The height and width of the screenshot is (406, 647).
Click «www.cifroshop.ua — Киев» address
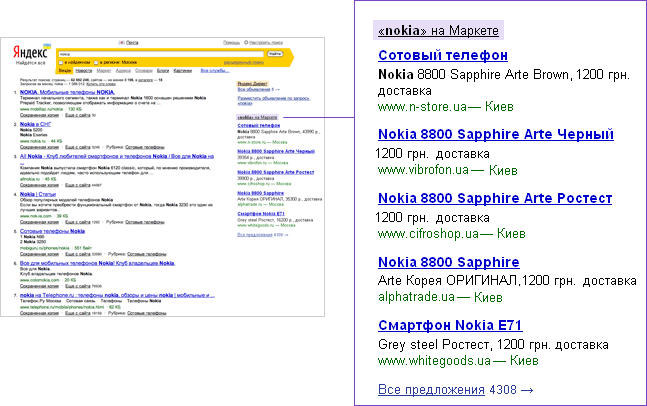pos(451,234)
